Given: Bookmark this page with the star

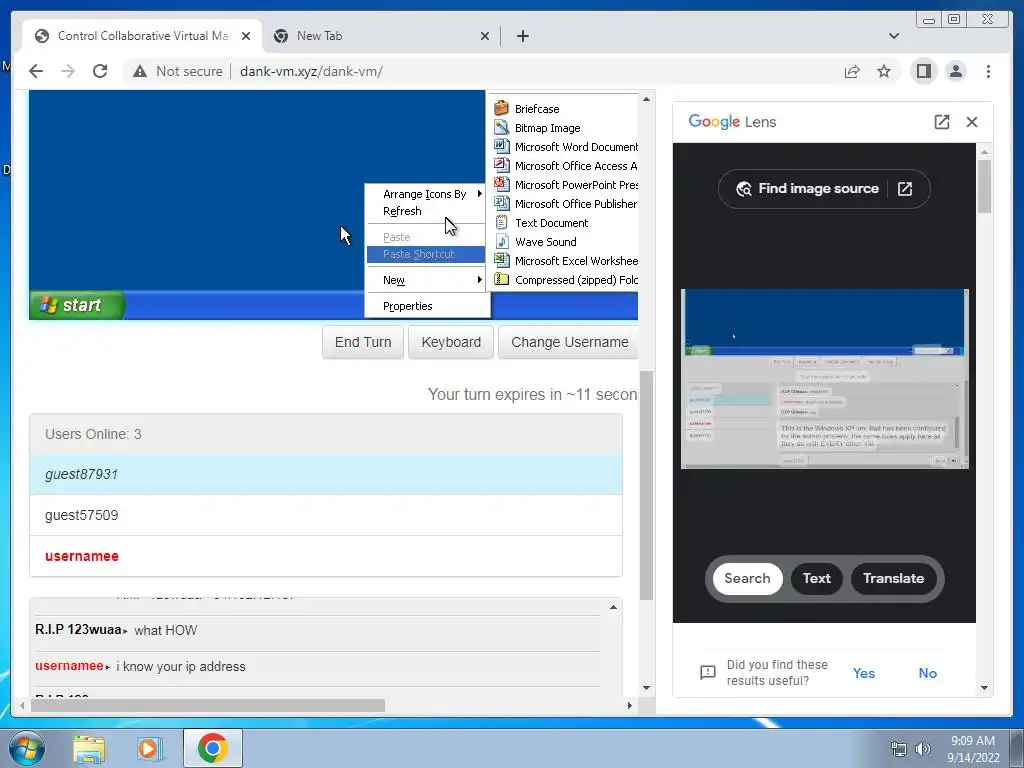Looking at the screenshot, I should click(x=884, y=71).
